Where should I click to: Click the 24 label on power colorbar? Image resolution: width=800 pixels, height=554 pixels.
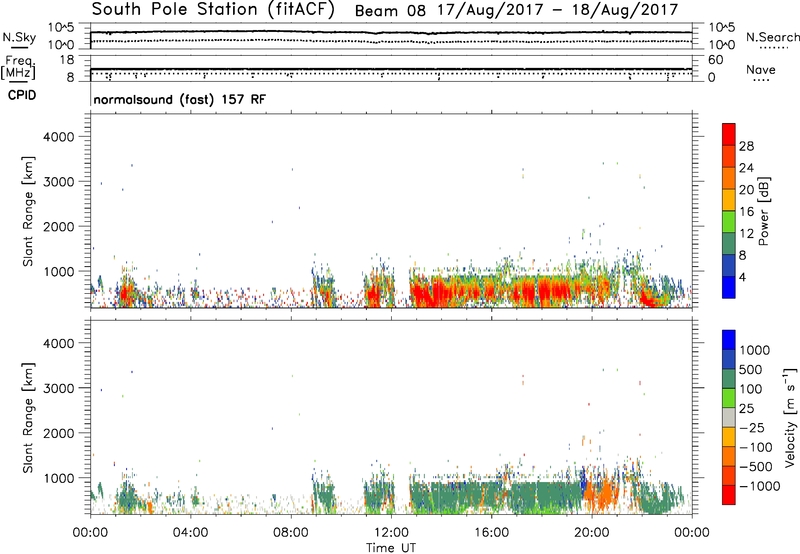pos(746,168)
